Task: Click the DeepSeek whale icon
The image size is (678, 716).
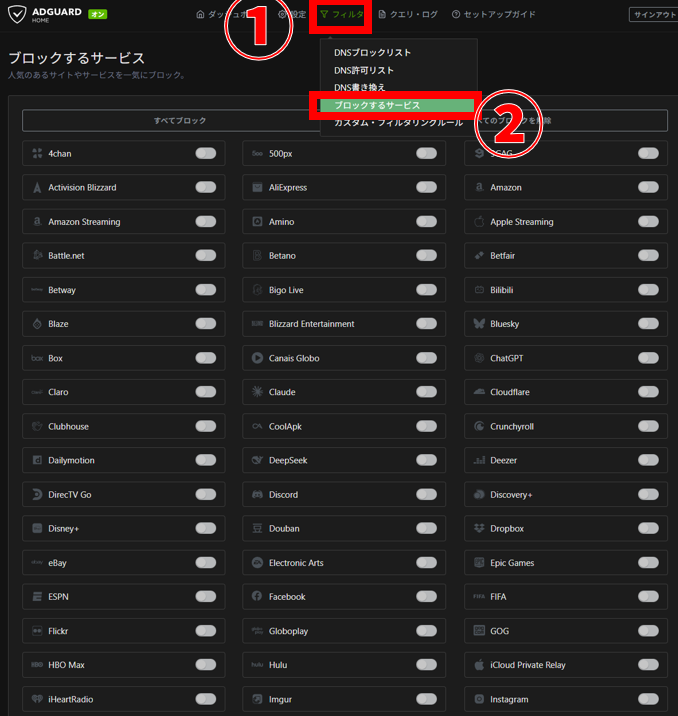Action: pyautogui.click(x=258, y=460)
